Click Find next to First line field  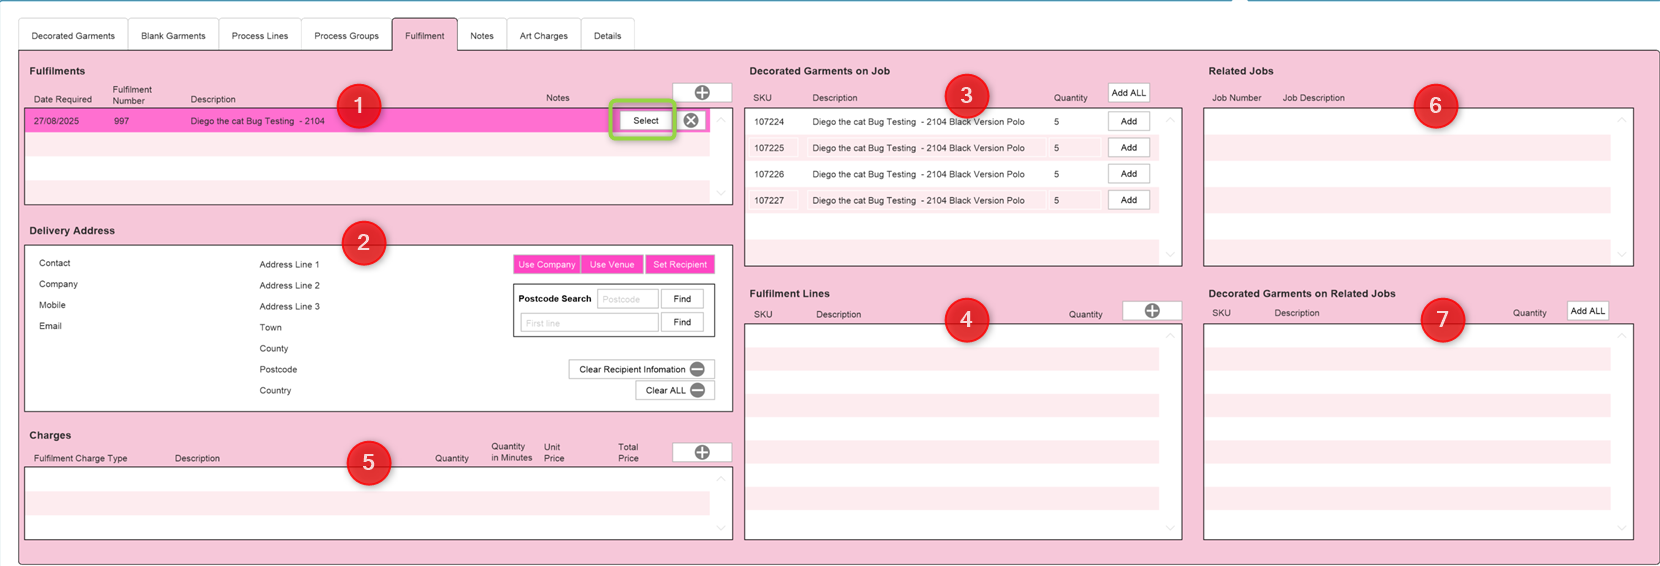click(x=682, y=322)
